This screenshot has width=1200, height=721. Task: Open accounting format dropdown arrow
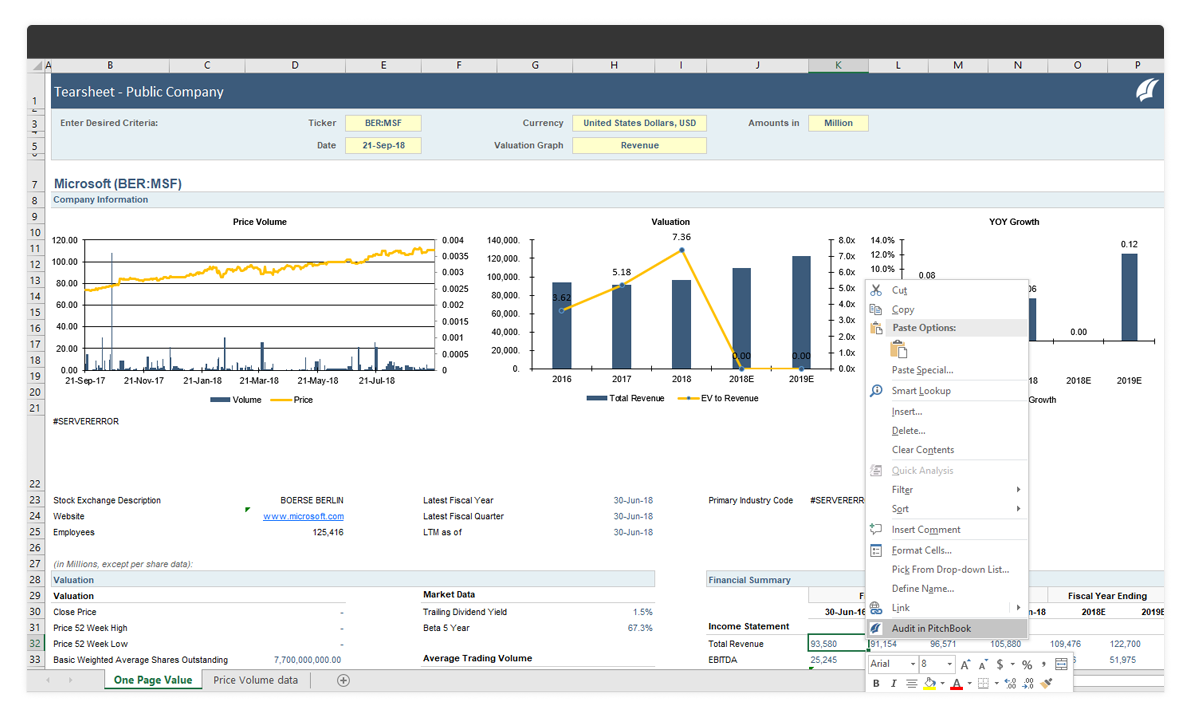1013,664
